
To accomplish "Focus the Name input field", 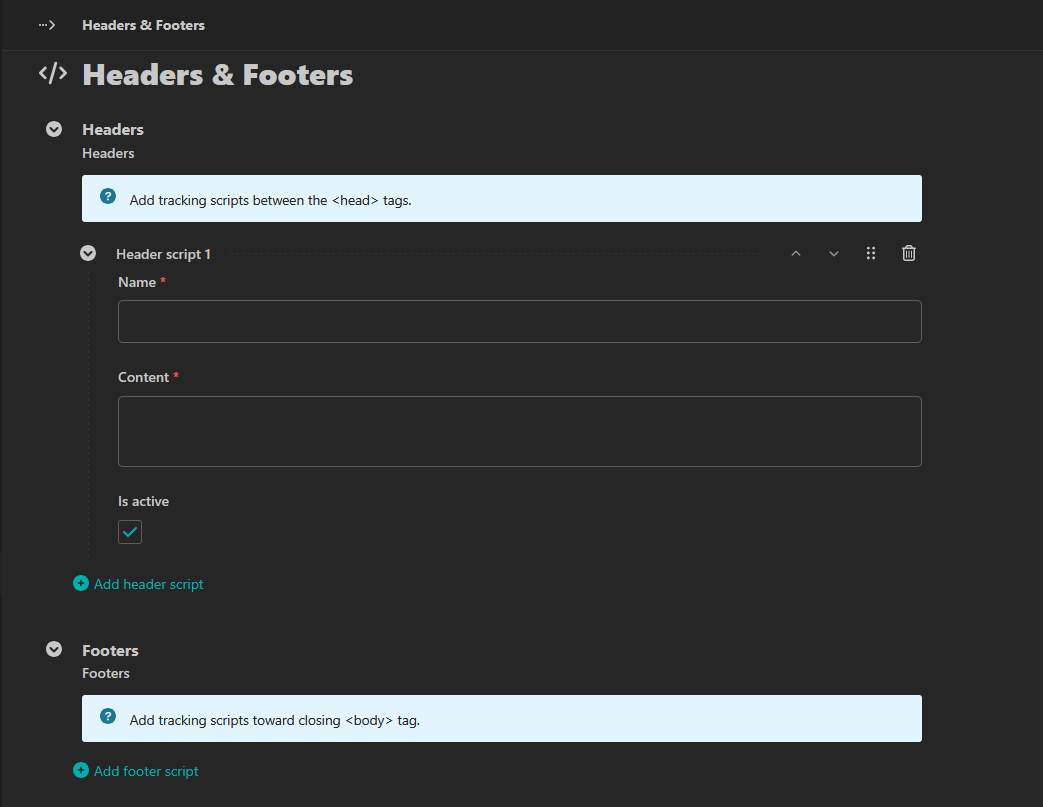I will pos(519,321).
